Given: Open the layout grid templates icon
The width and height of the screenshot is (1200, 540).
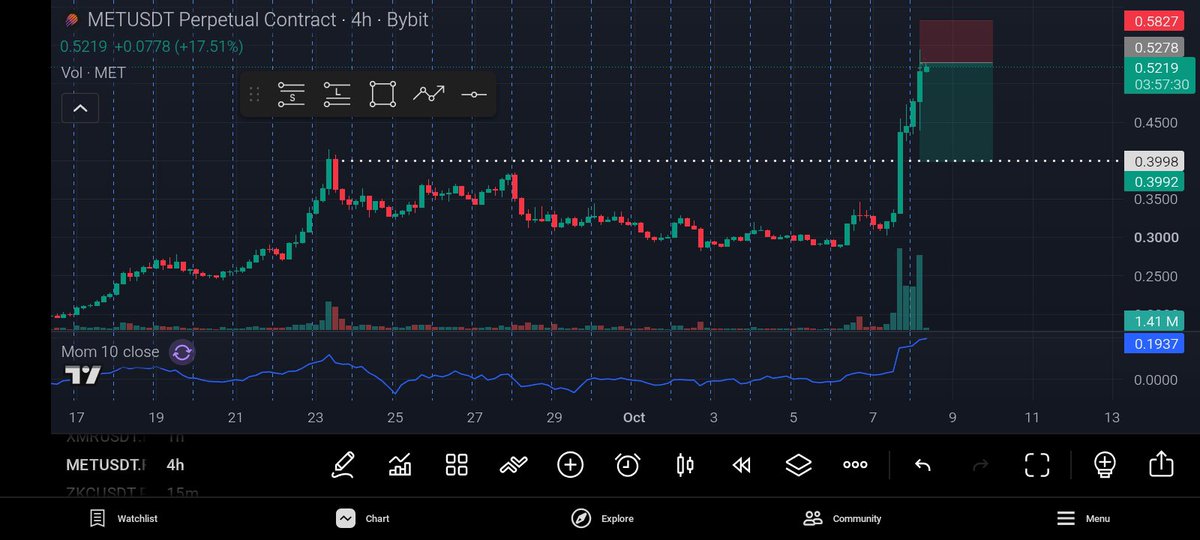Looking at the screenshot, I should (x=457, y=464).
